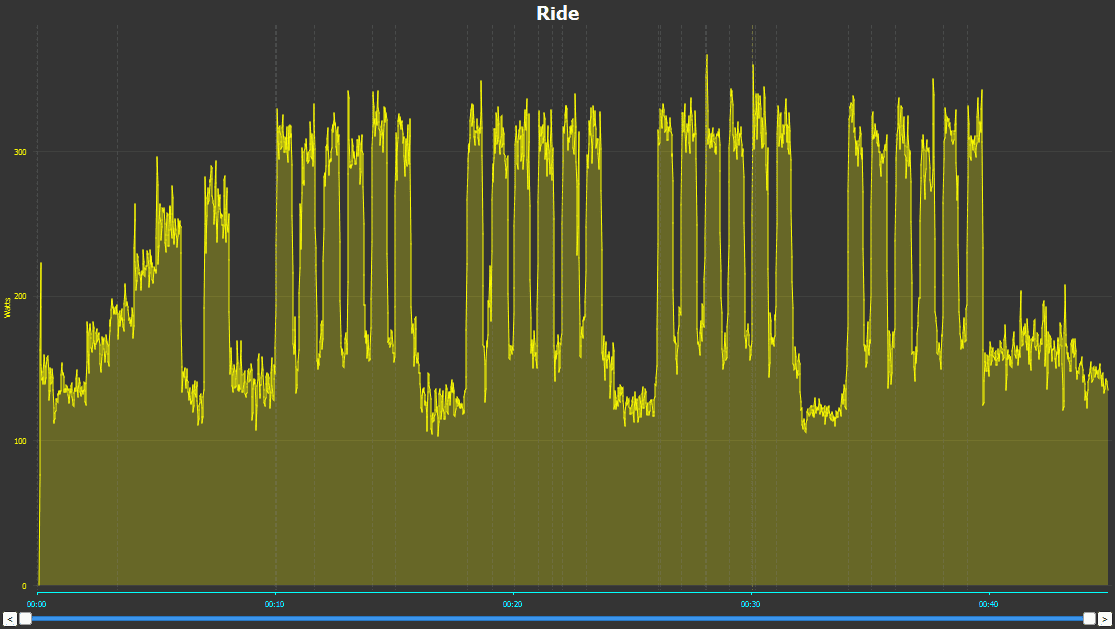1115x629 pixels.
Task: Click the left range slider handle
Action: click(x=26, y=619)
